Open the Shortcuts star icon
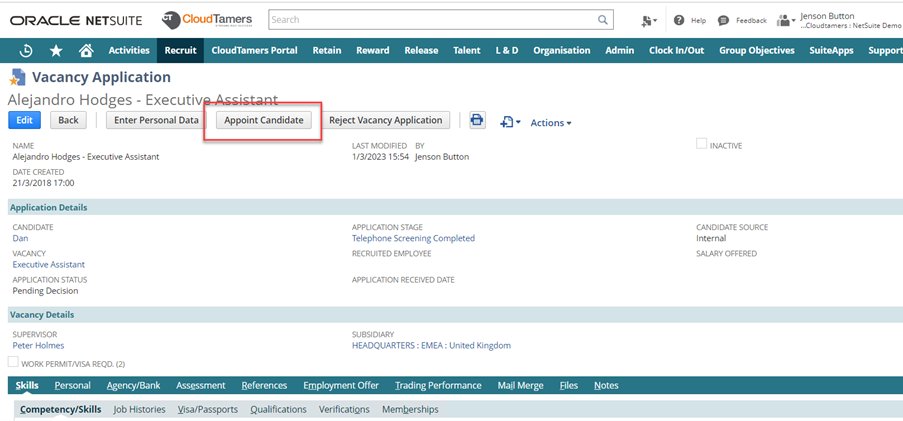 pyautogui.click(x=56, y=51)
